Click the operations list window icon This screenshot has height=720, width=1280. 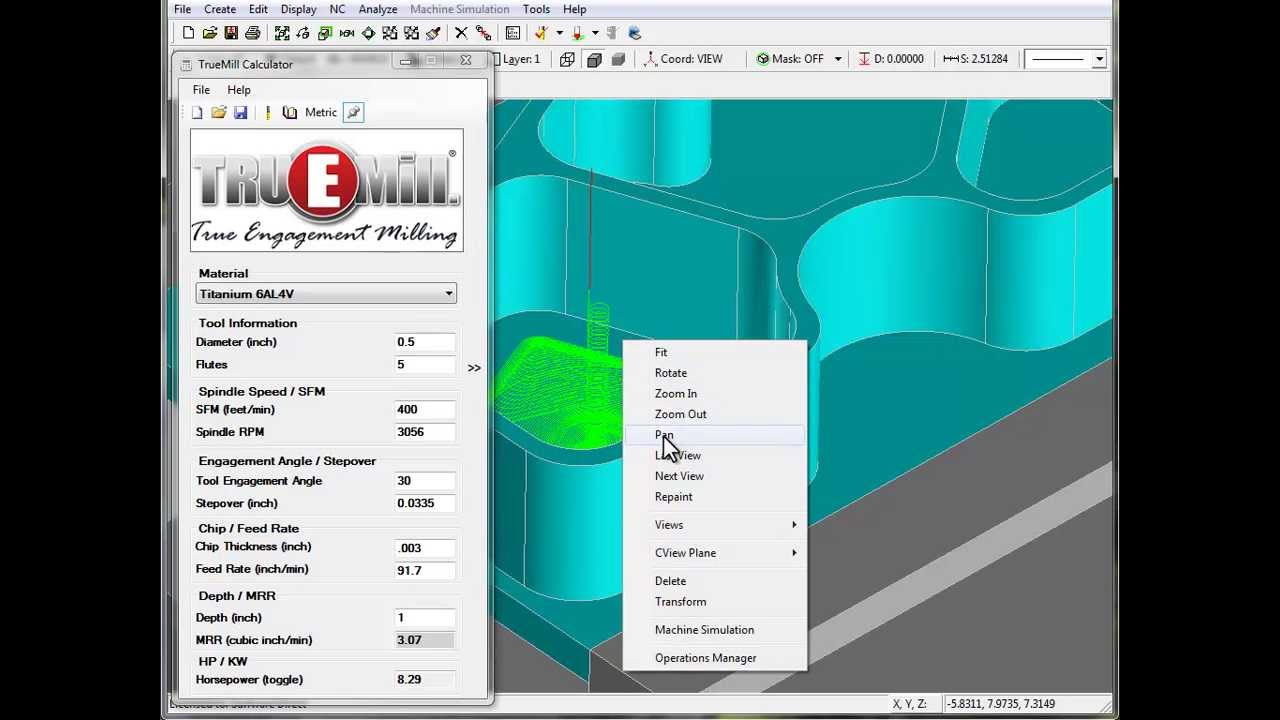[512, 33]
